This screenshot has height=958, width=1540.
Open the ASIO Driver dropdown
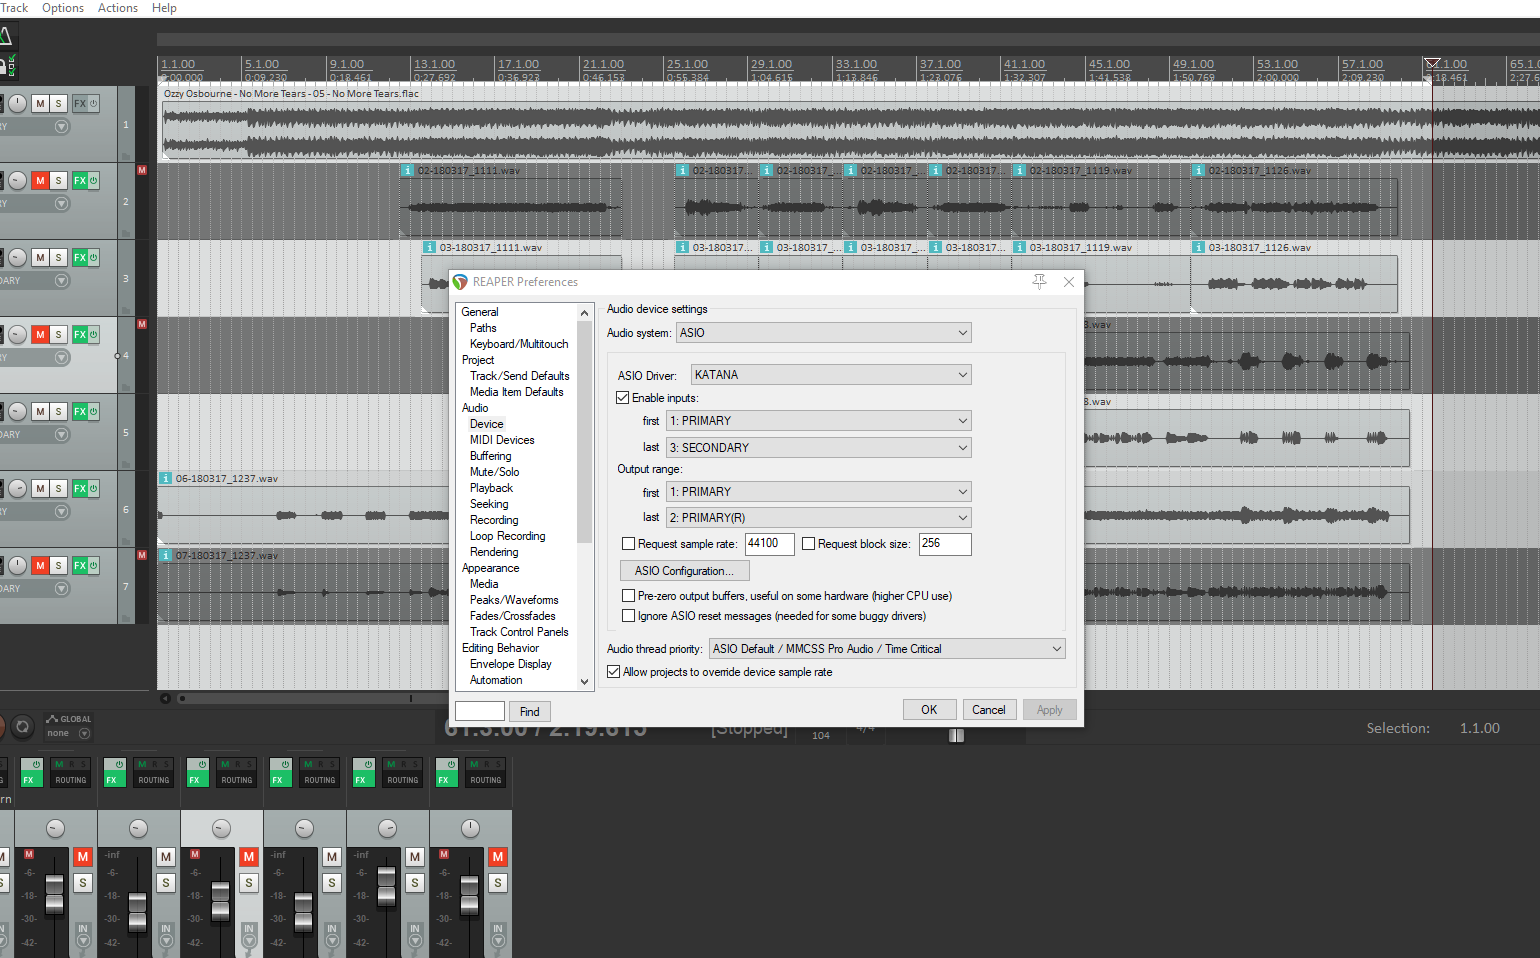[x=831, y=375]
